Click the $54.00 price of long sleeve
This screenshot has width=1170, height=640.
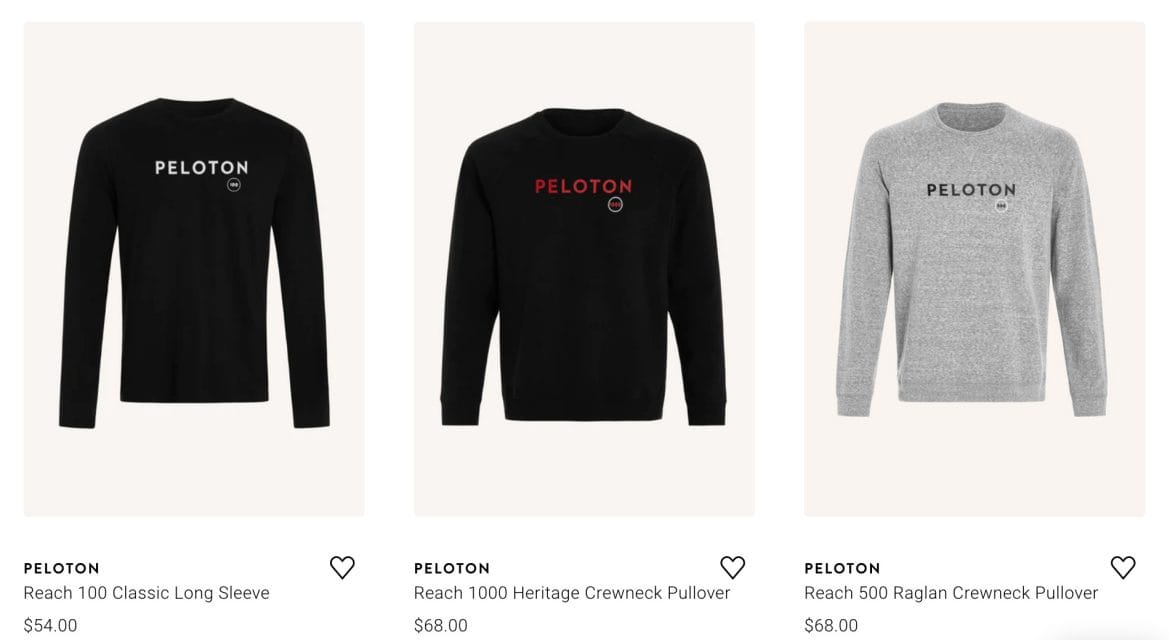(x=51, y=625)
